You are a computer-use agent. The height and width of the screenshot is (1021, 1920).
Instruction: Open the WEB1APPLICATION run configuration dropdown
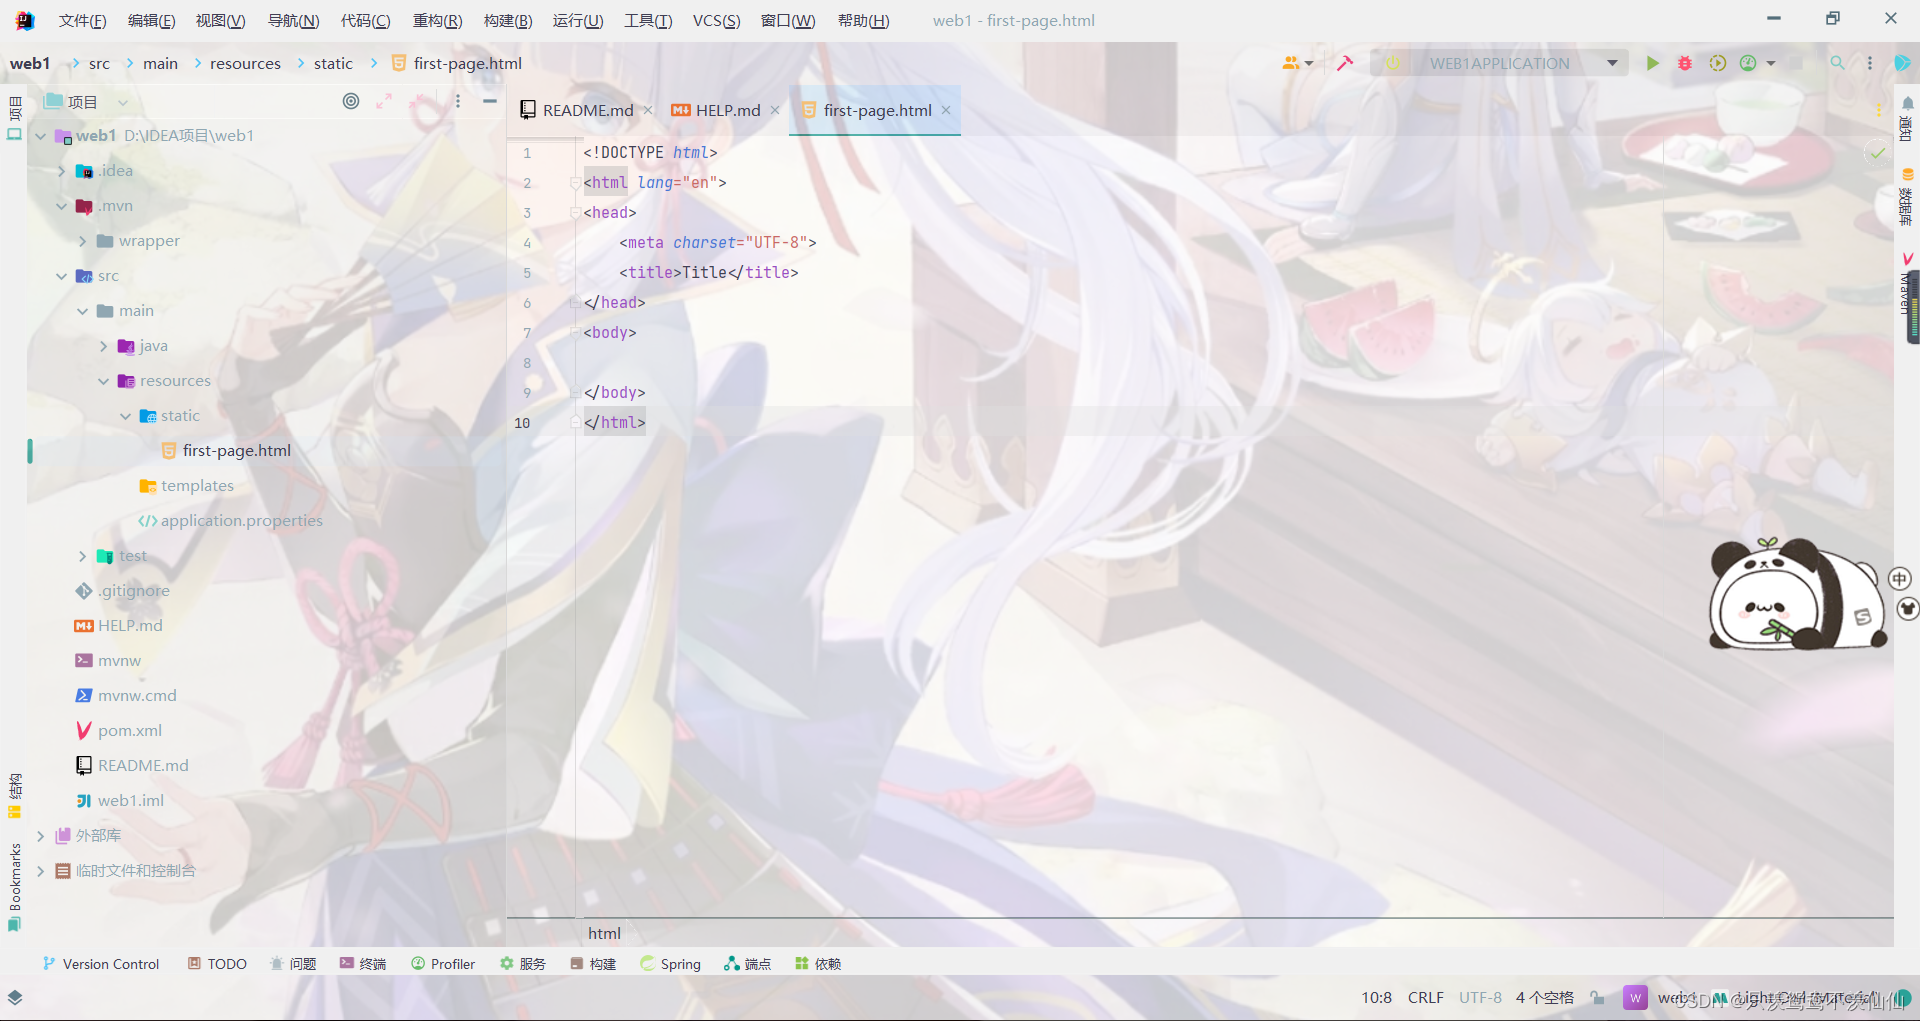tap(1500, 63)
